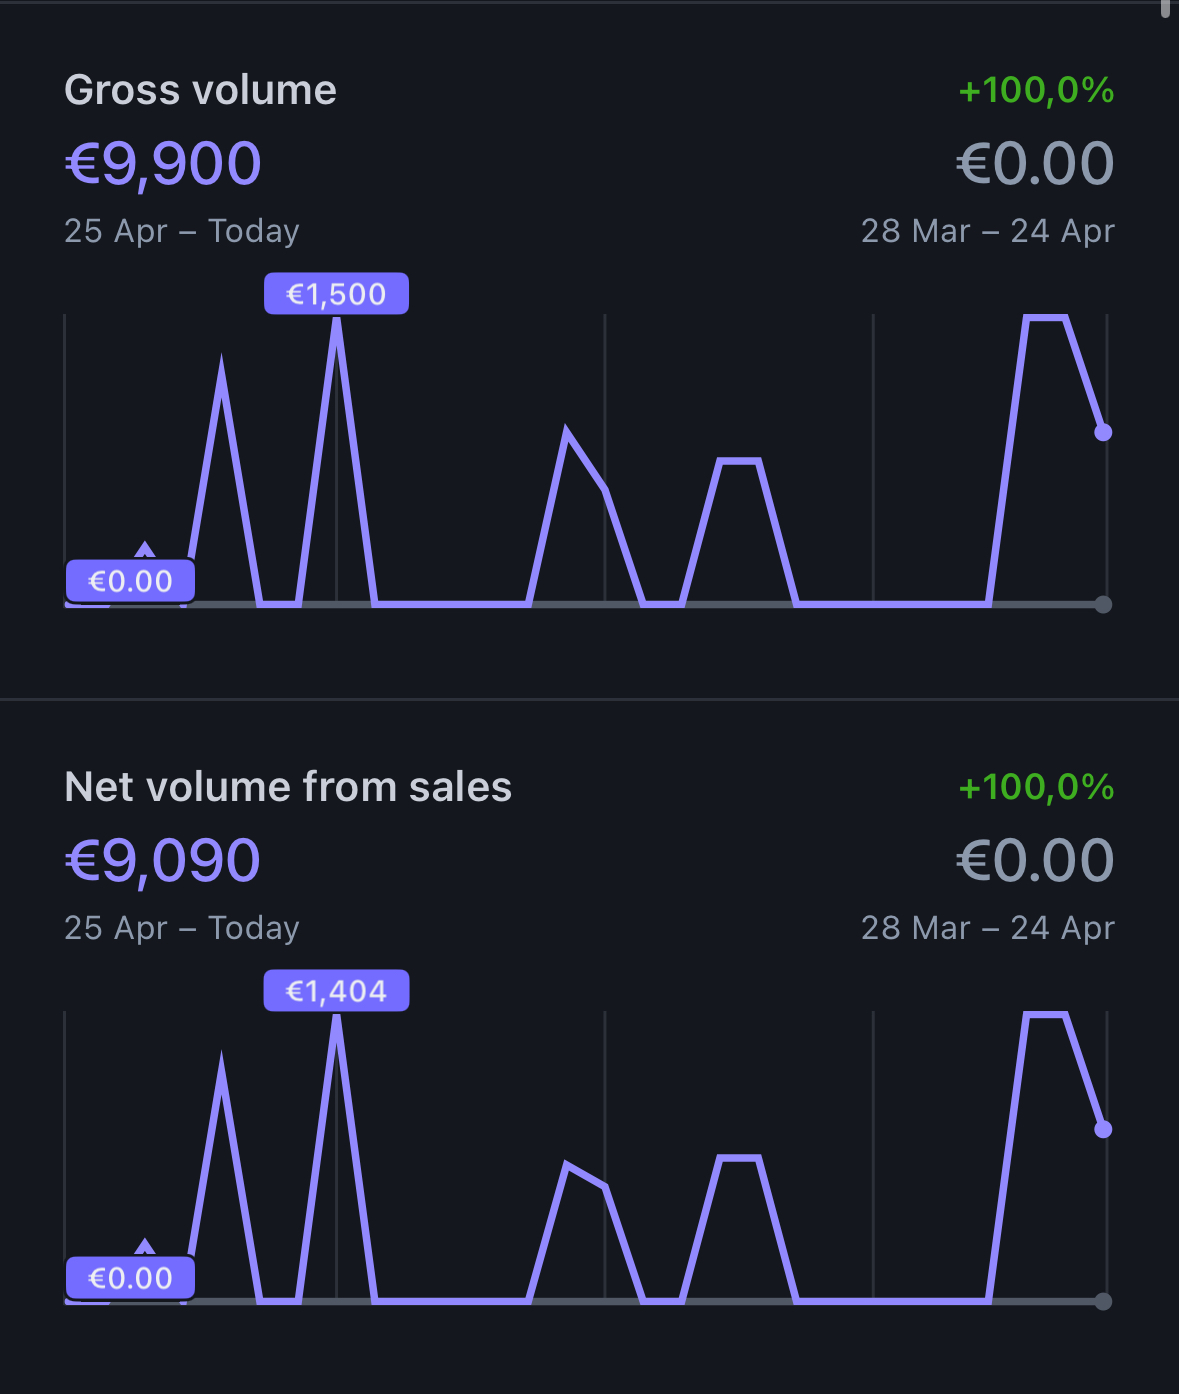The image size is (1179, 1394).
Task: Open the Gross volume report title
Action: 200,90
